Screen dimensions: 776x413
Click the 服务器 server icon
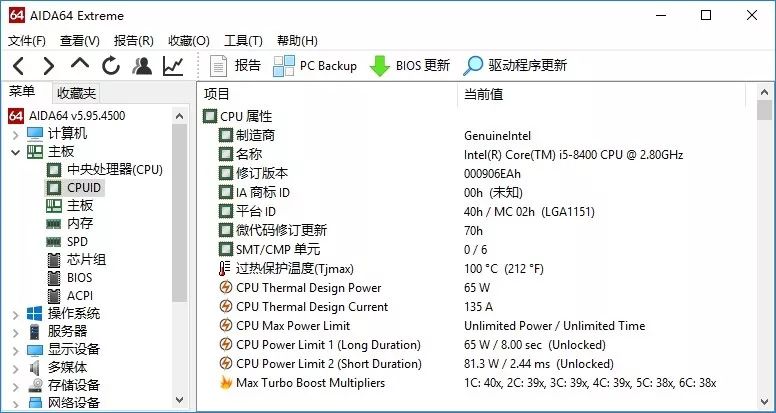35,332
